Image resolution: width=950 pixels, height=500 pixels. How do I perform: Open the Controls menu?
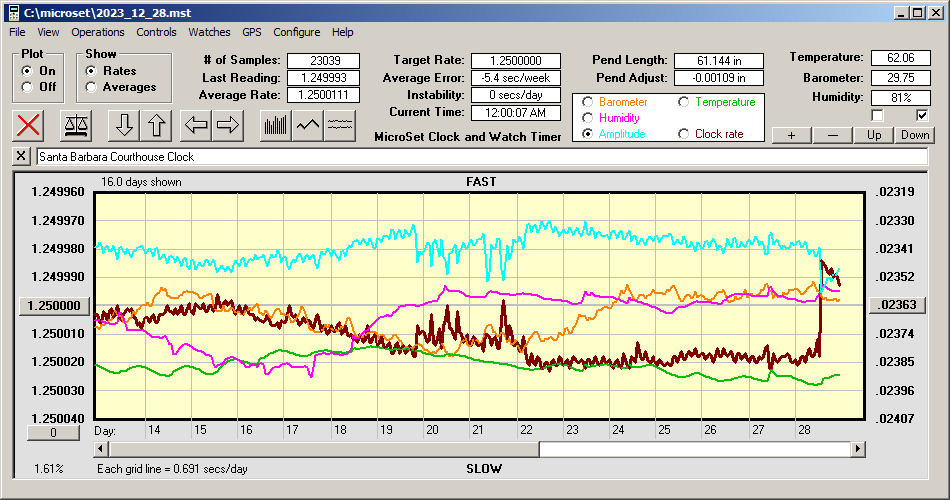pyautogui.click(x=156, y=32)
